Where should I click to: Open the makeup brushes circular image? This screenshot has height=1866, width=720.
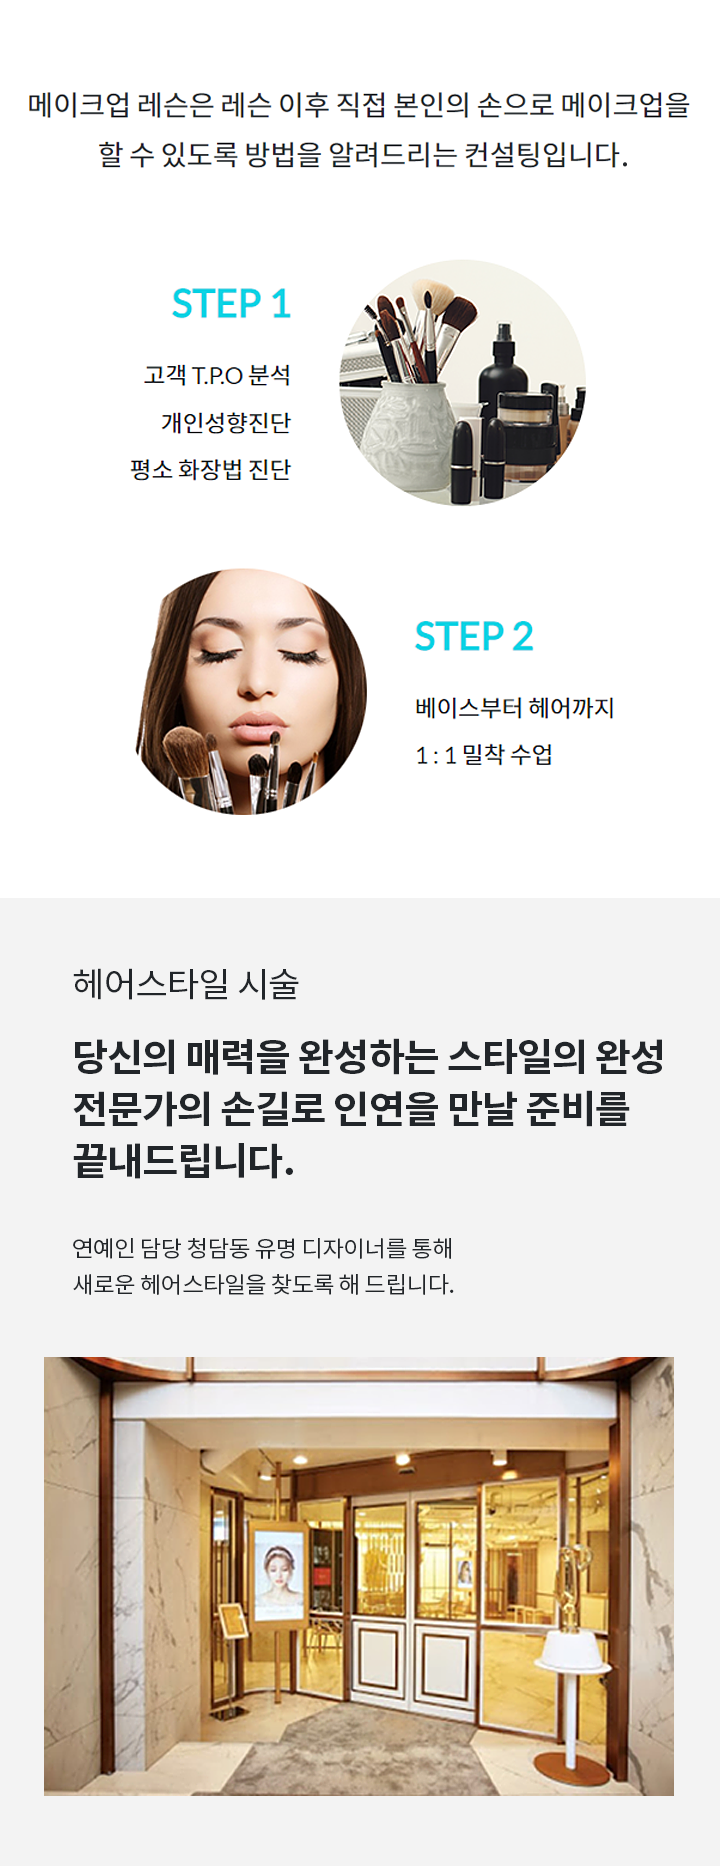click(462, 383)
